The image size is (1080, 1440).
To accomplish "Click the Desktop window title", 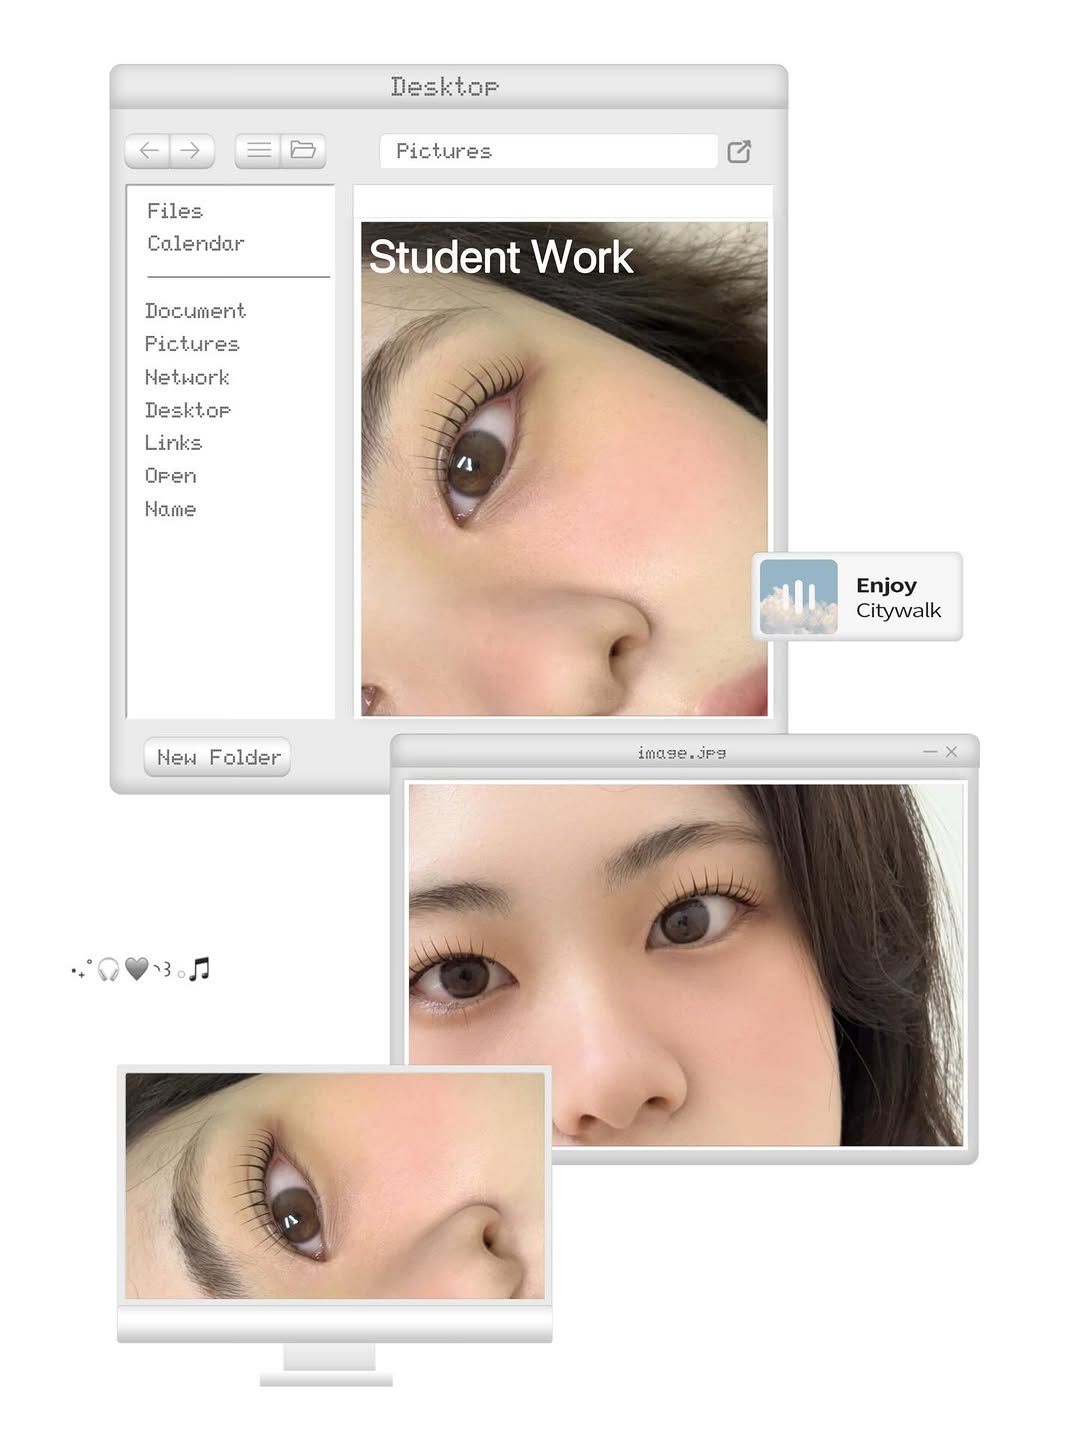I will coord(445,87).
